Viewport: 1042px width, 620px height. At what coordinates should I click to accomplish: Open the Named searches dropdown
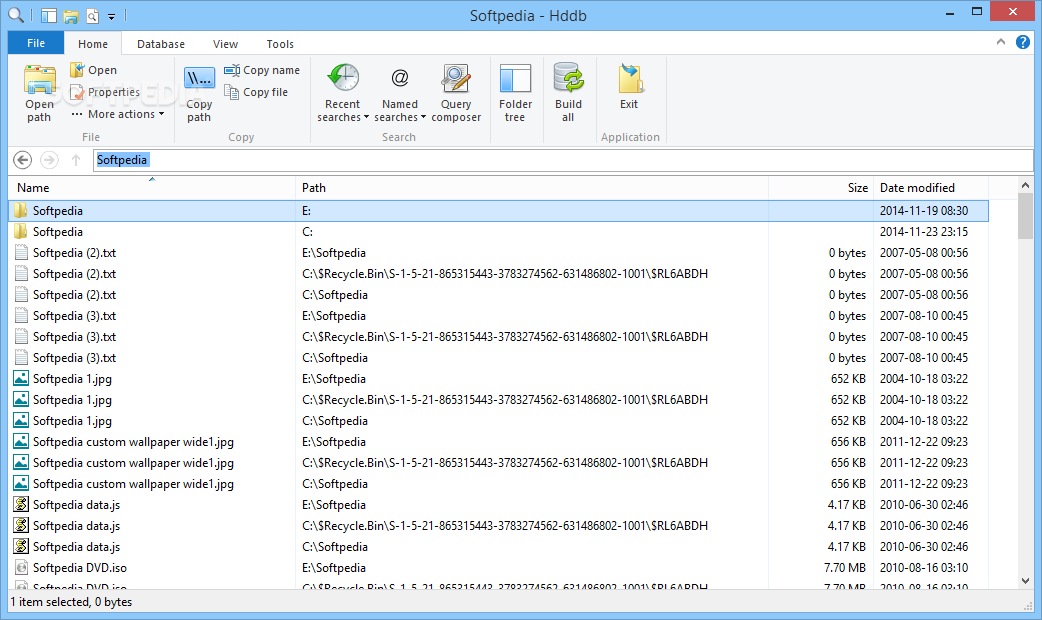click(399, 92)
